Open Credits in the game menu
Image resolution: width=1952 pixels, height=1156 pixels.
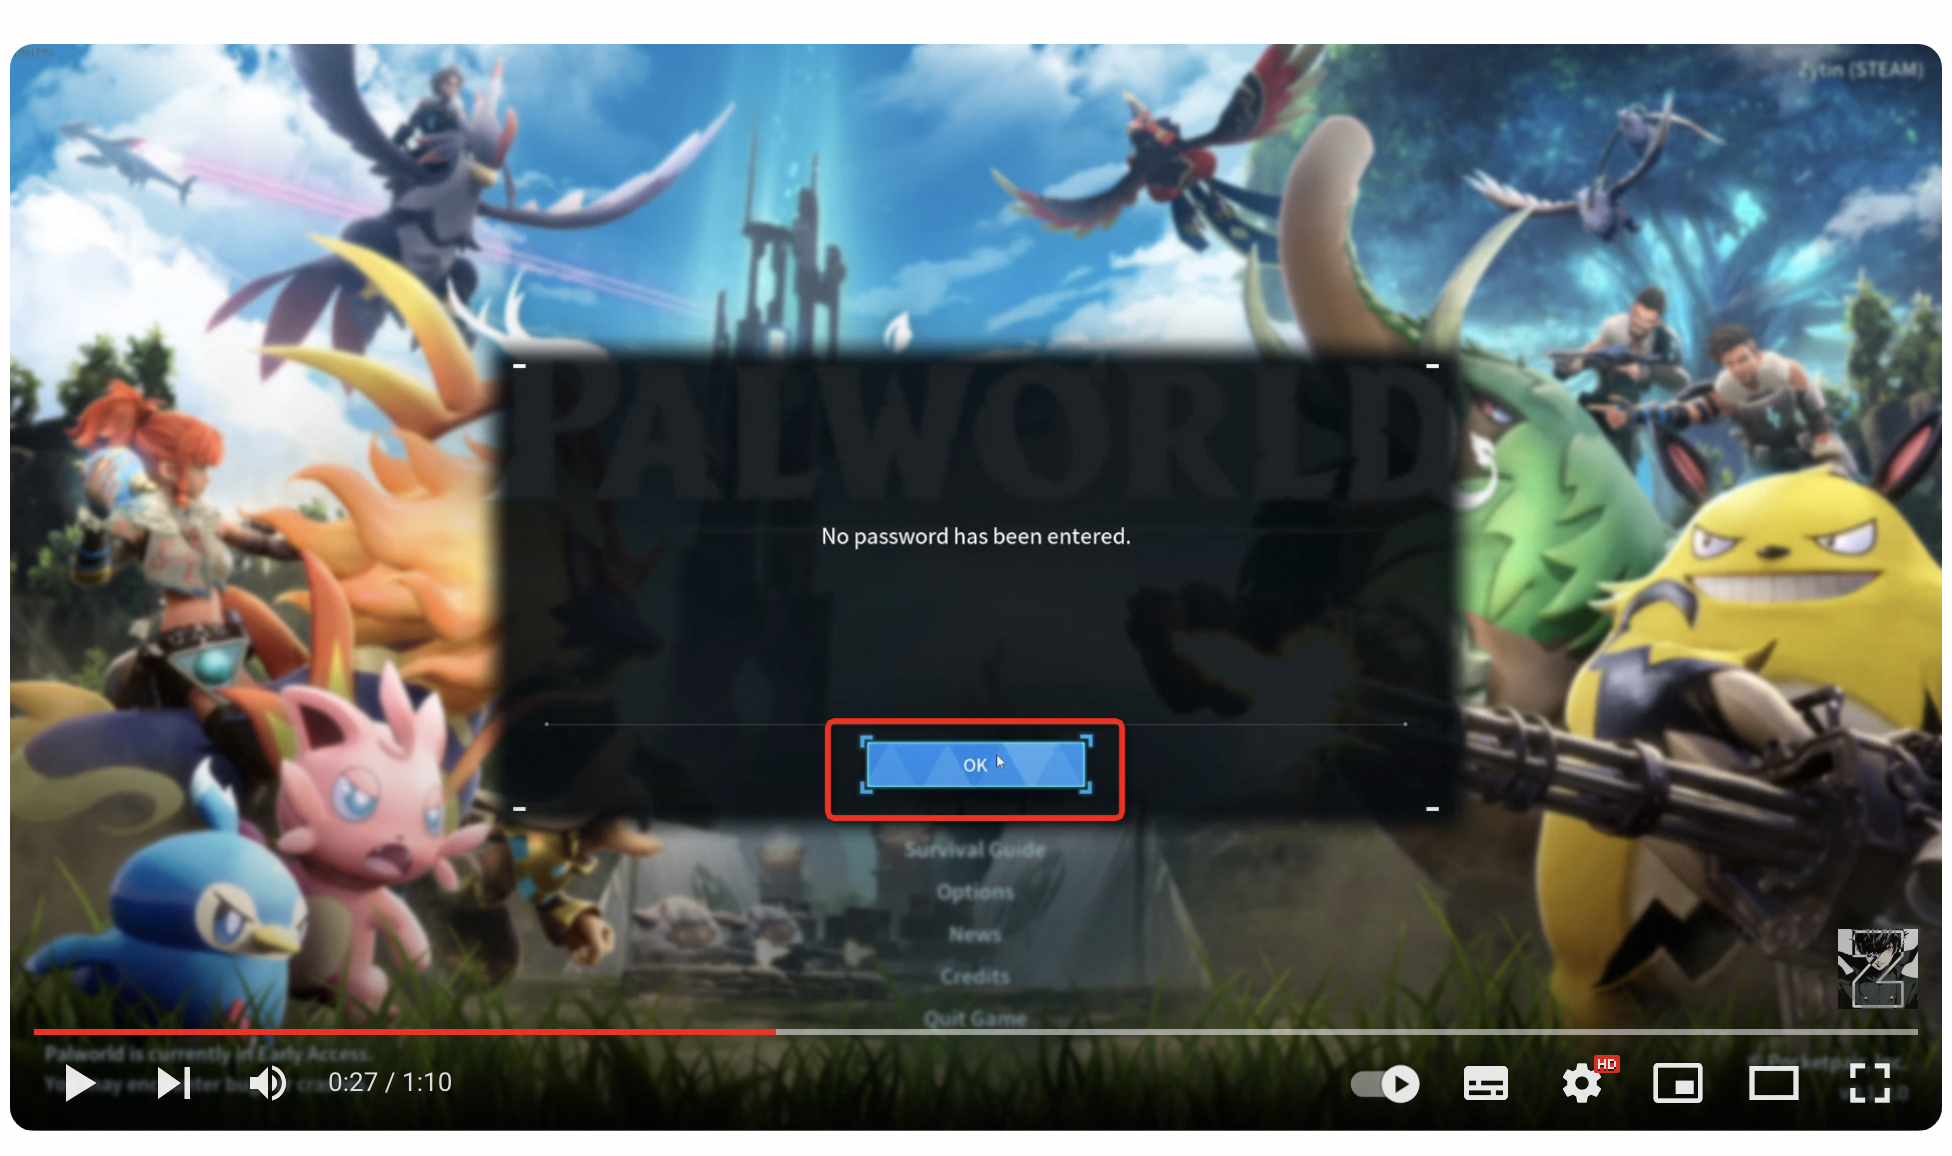(x=975, y=976)
